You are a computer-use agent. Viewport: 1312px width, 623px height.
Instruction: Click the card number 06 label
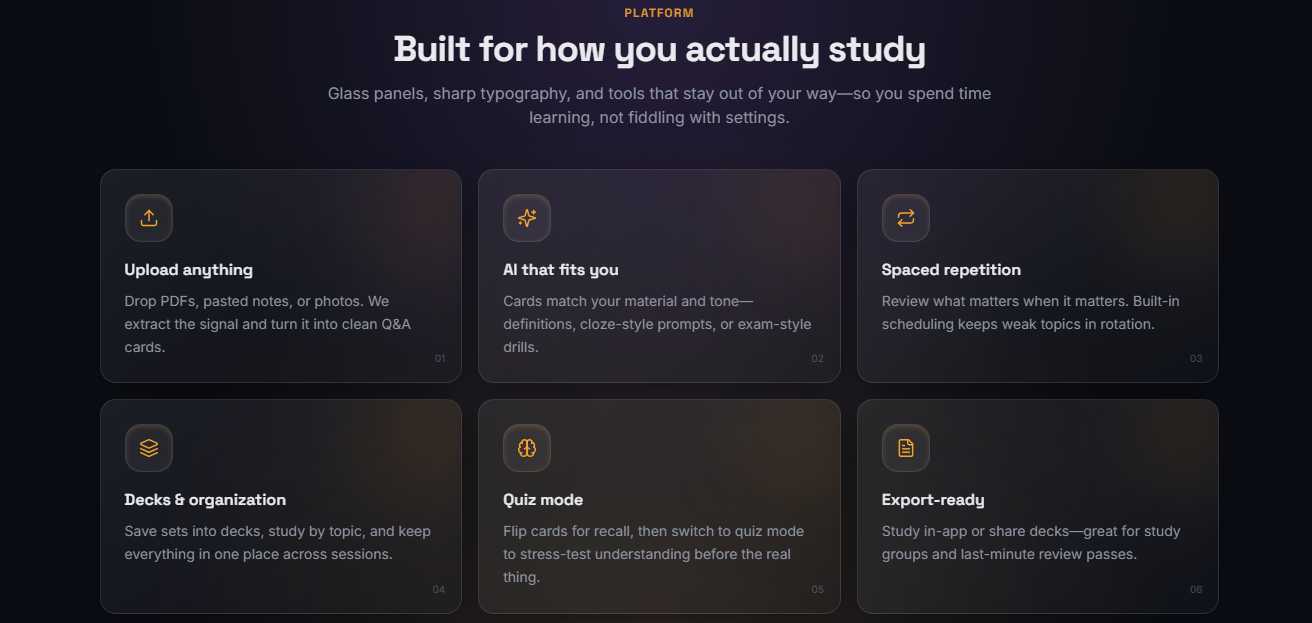(x=1196, y=589)
